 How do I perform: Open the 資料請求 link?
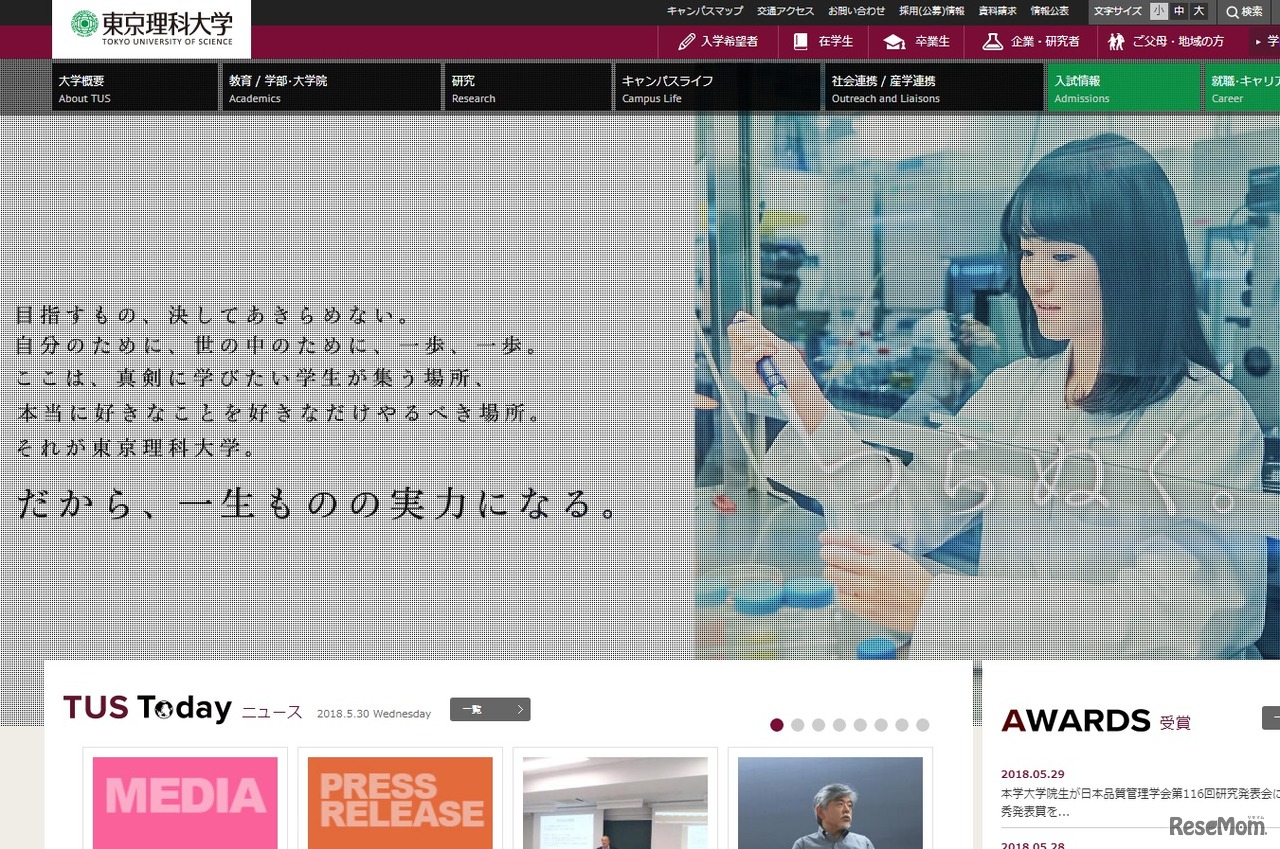pyautogui.click(x=997, y=11)
